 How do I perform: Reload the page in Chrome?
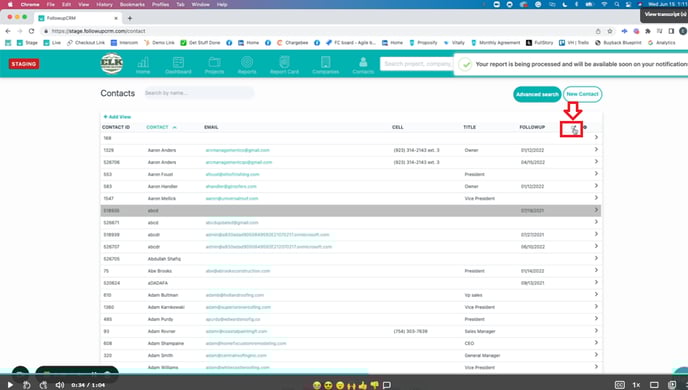pyautogui.click(x=31, y=31)
